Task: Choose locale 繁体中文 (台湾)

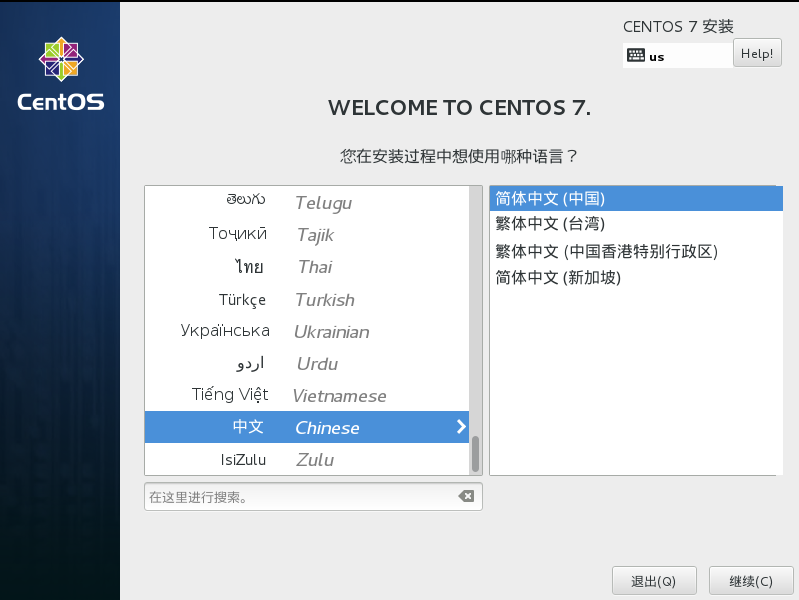Action: (636, 224)
